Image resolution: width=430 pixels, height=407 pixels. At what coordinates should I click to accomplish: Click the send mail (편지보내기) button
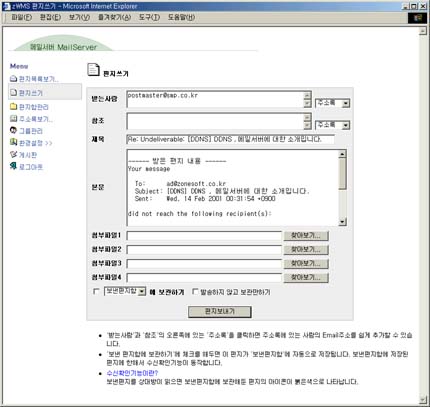coord(220,312)
